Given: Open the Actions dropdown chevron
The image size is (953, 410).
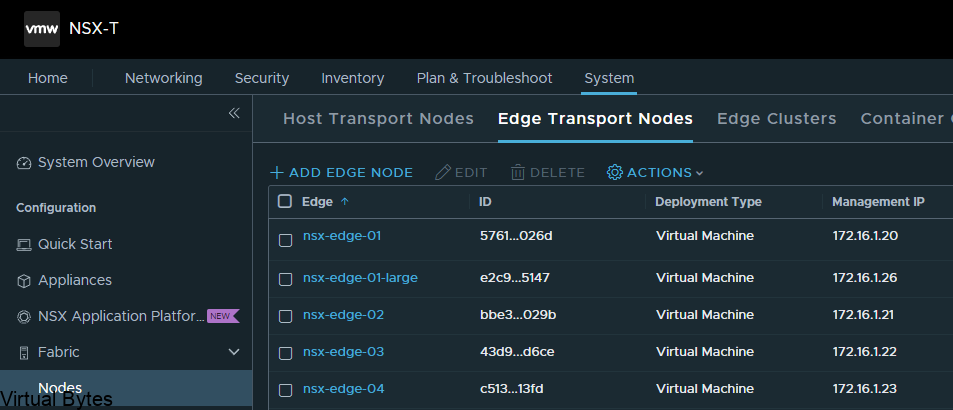Looking at the screenshot, I should tap(699, 173).
